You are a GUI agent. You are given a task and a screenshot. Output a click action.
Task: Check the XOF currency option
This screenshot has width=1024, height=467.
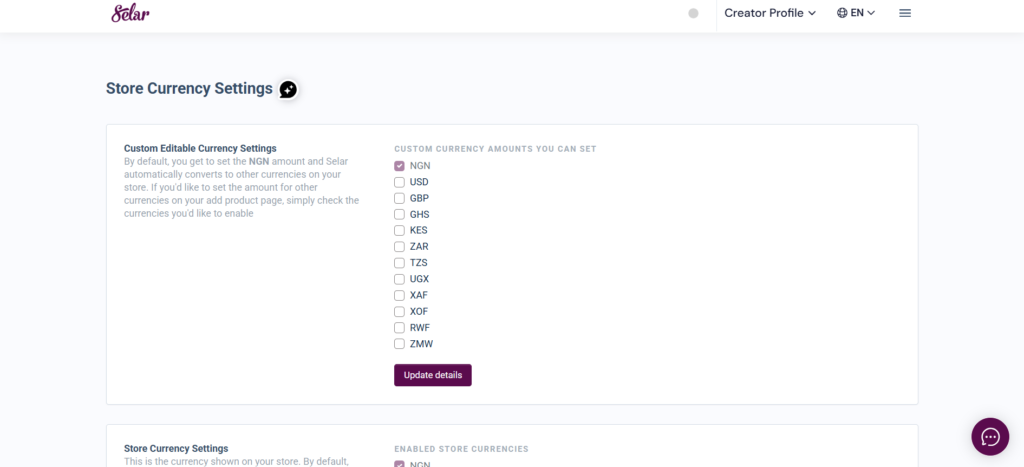pyautogui.click(x=399, y=311)
